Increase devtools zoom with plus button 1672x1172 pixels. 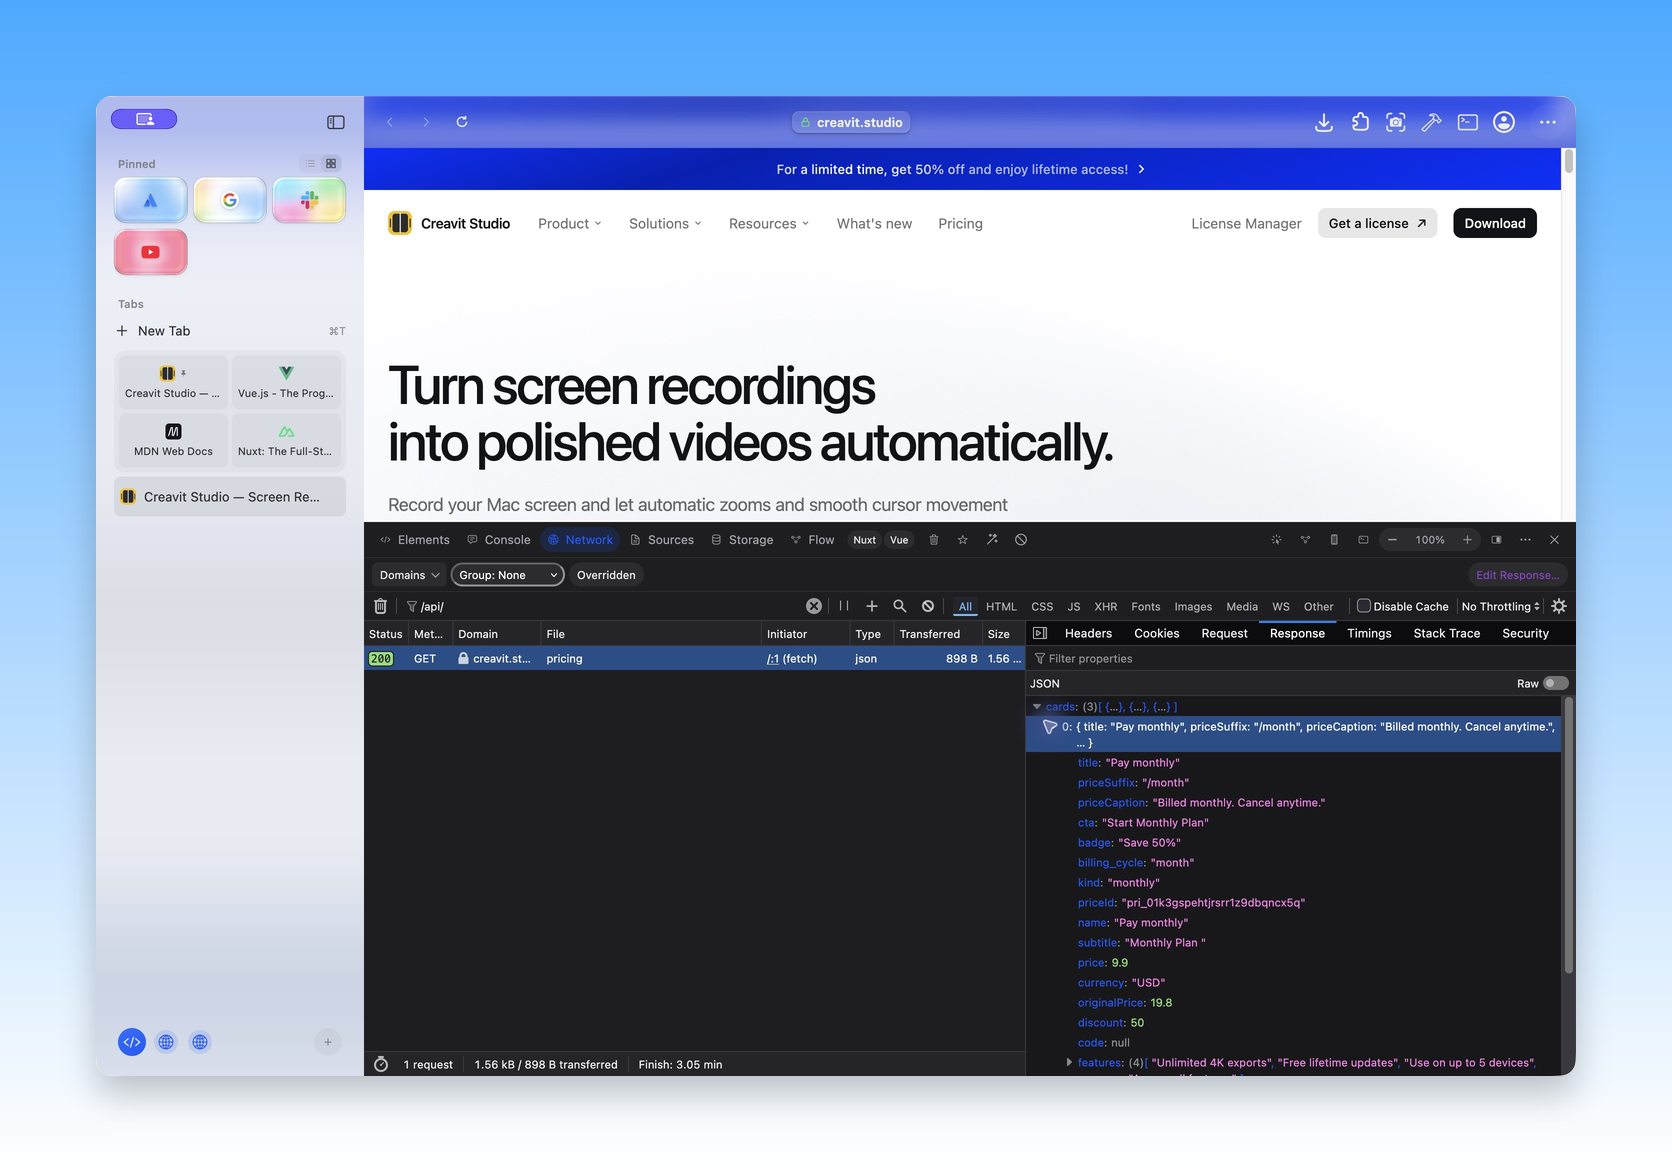tap(1467, 540)
